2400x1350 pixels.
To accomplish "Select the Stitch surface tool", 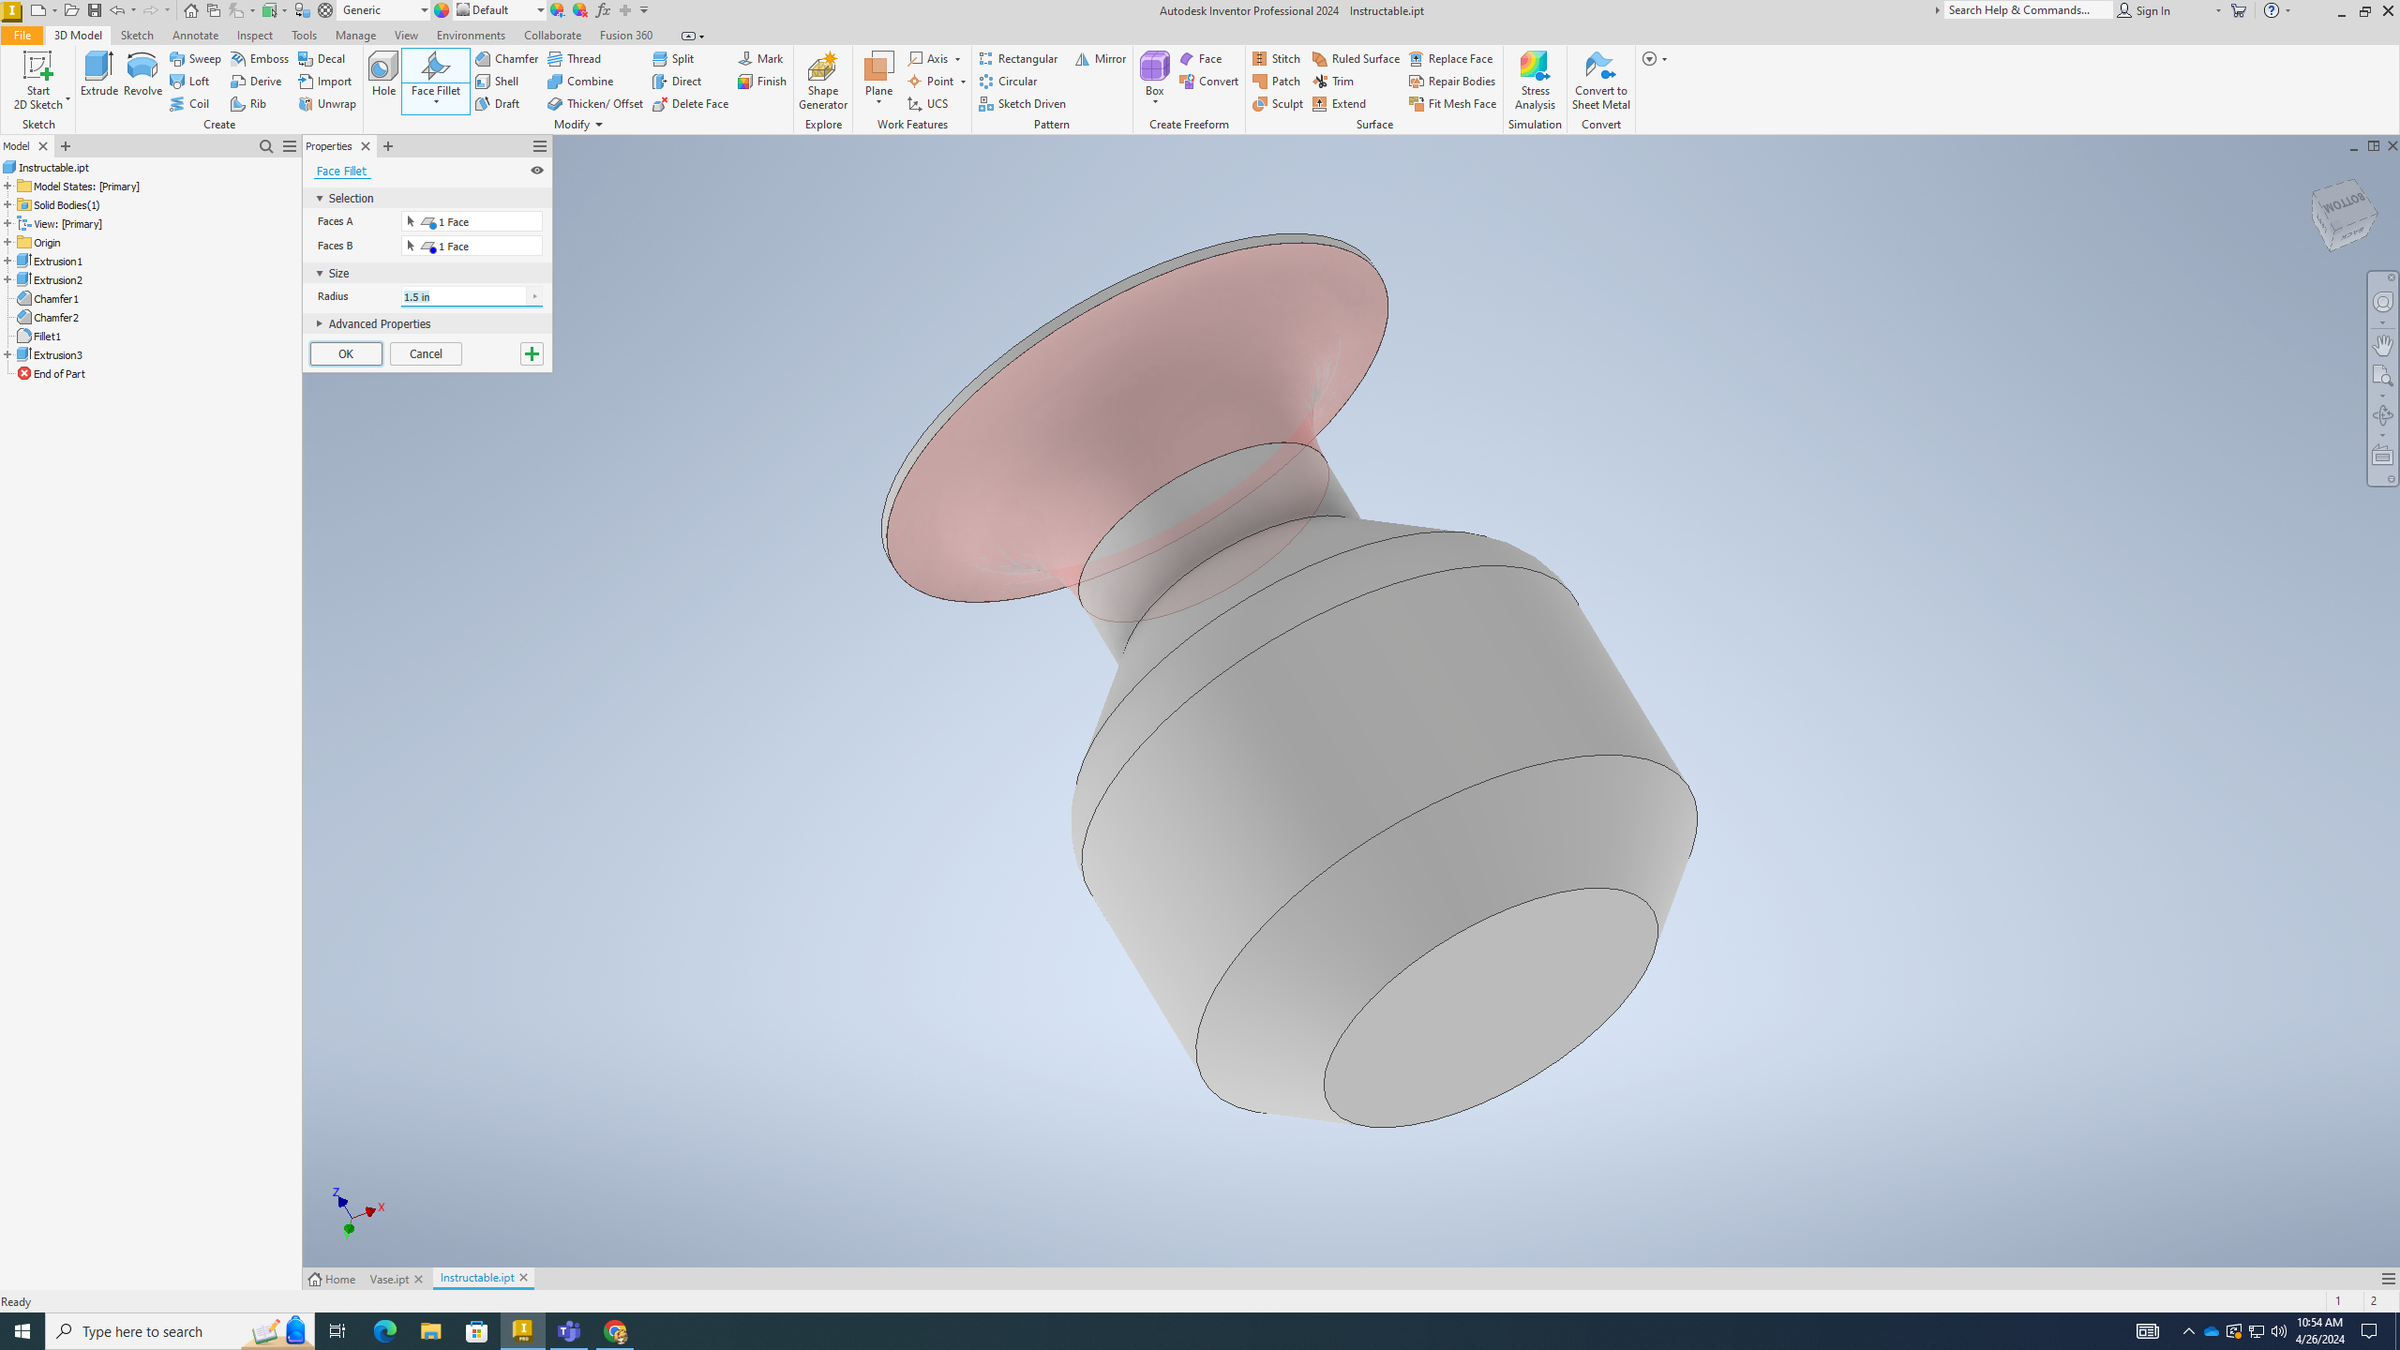I will coord(1276,58).
